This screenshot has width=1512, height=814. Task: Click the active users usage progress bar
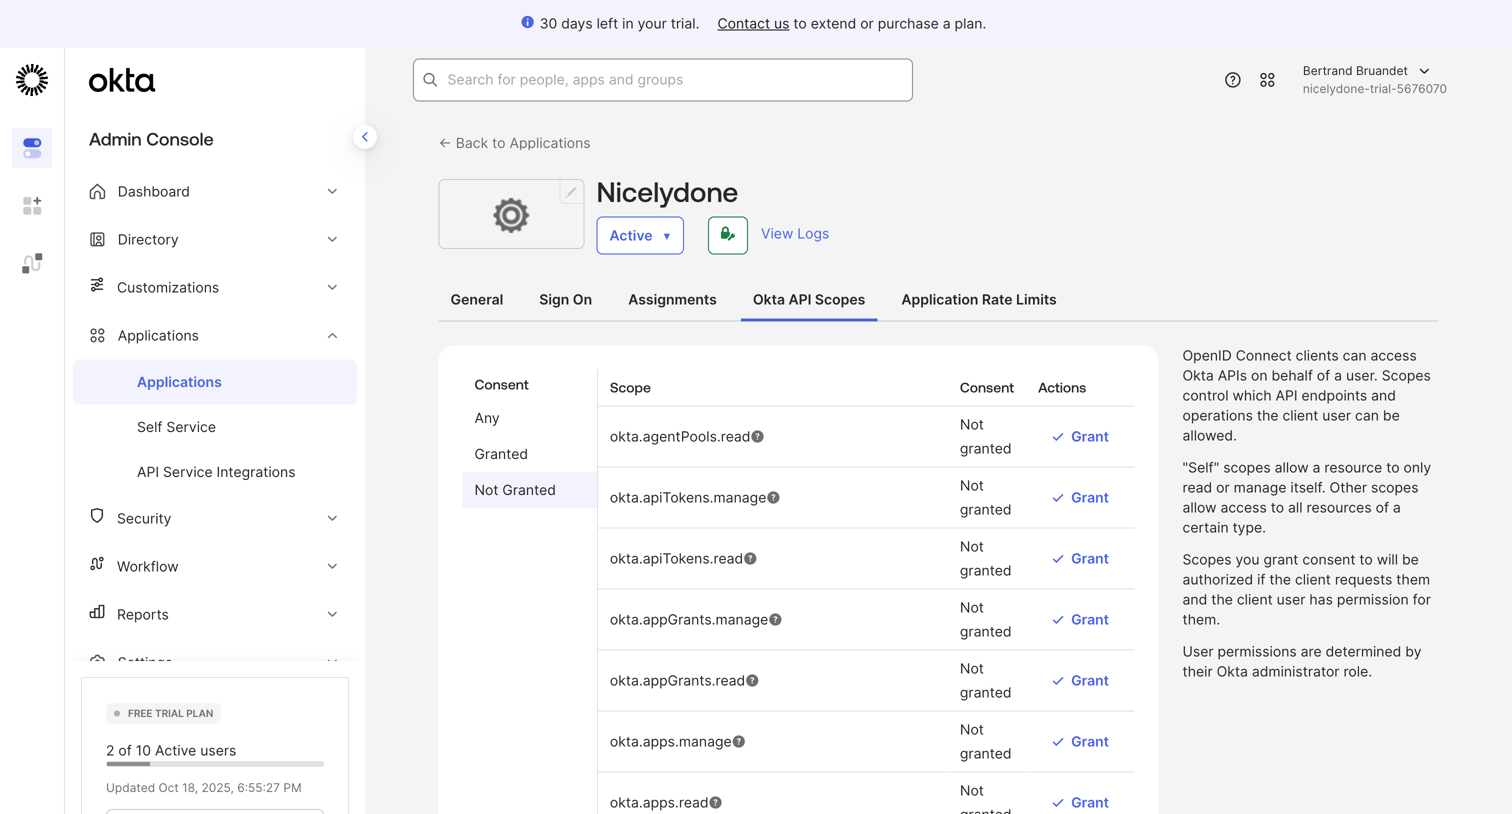tap(215, 764)
